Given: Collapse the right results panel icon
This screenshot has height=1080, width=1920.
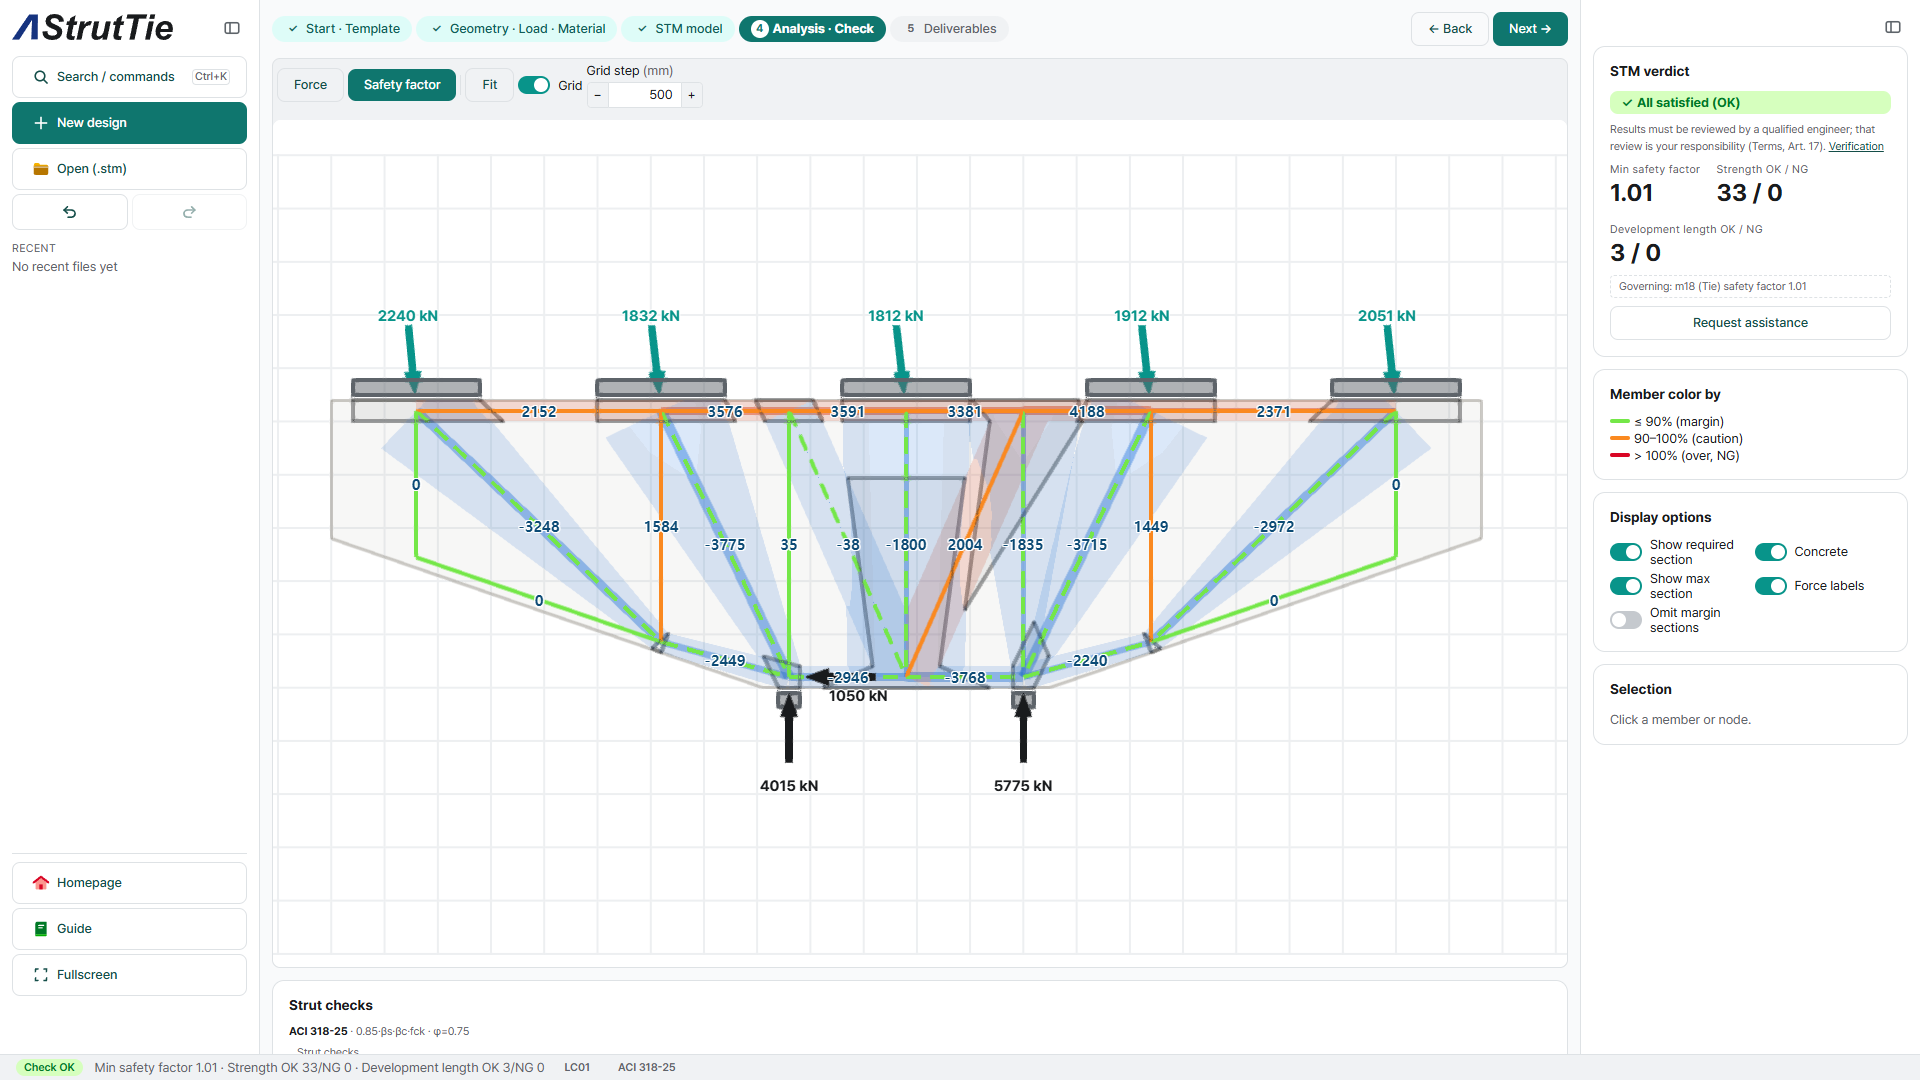Looking at the screenshot, I should pyautogui.click(x=1893, y=27).
